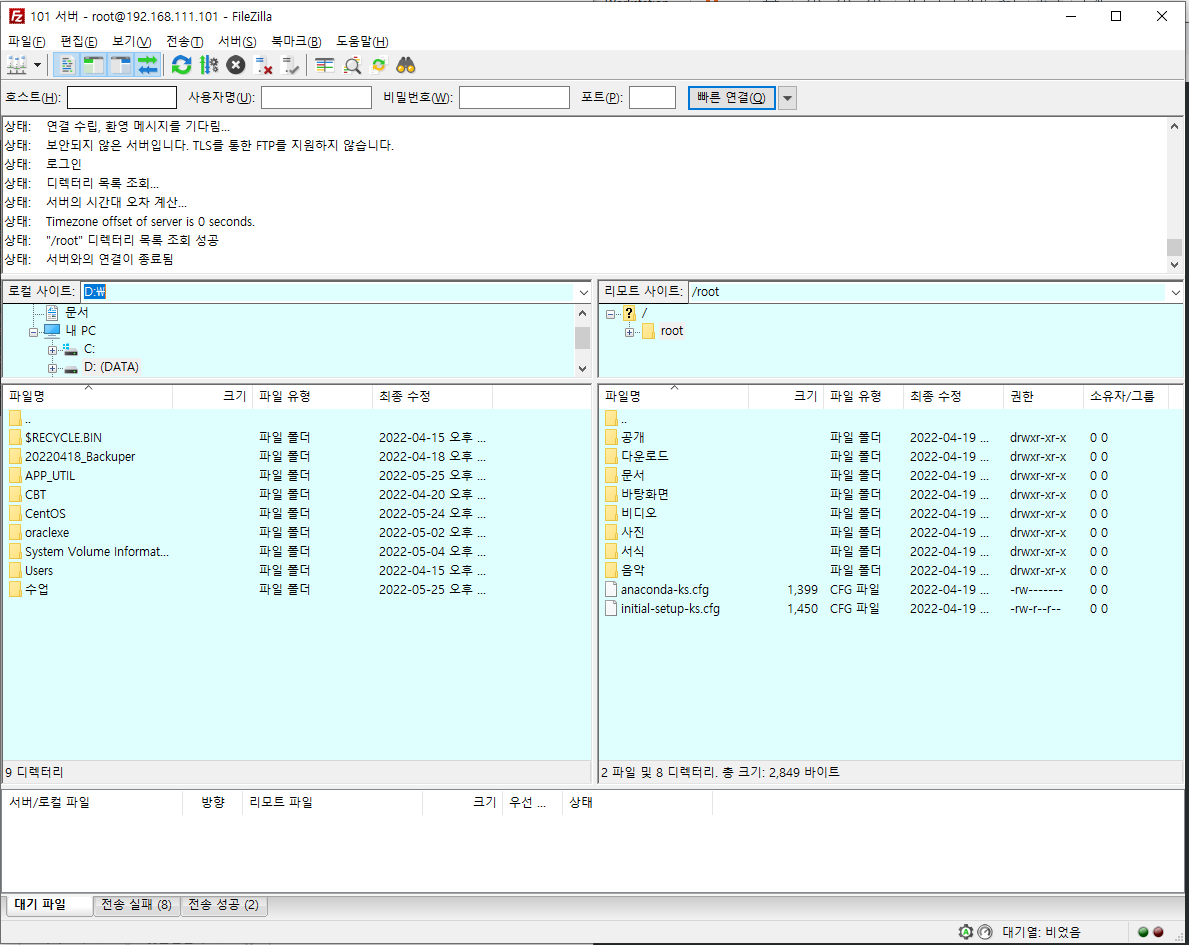Select the 20220418_Backuper folder
This screenshot has width=1189, height=945.
point(80,457)
